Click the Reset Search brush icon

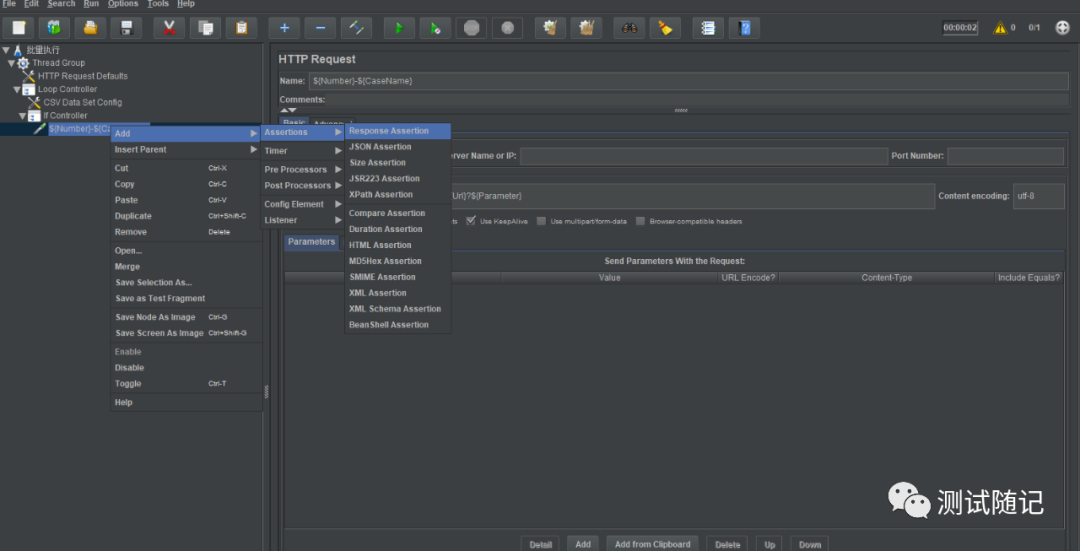(x=665, y=28)
